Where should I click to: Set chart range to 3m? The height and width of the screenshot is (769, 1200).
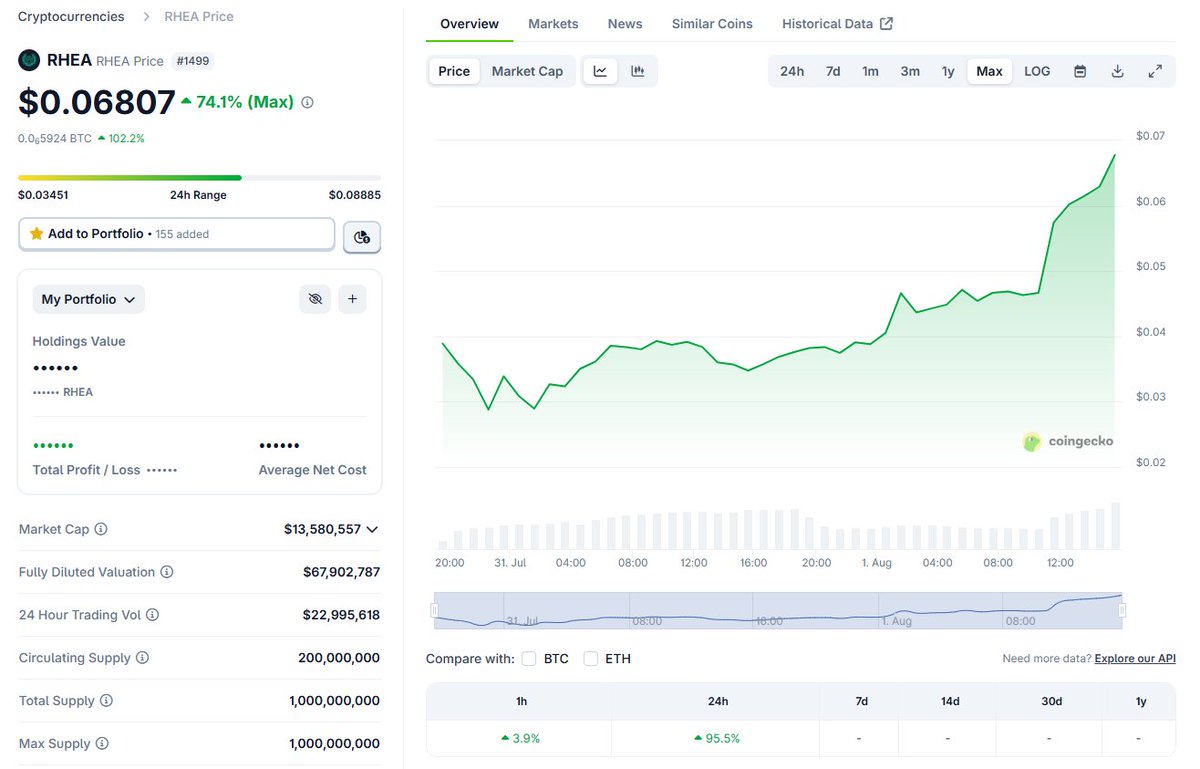pyautogui.click(x=910, y=71)
